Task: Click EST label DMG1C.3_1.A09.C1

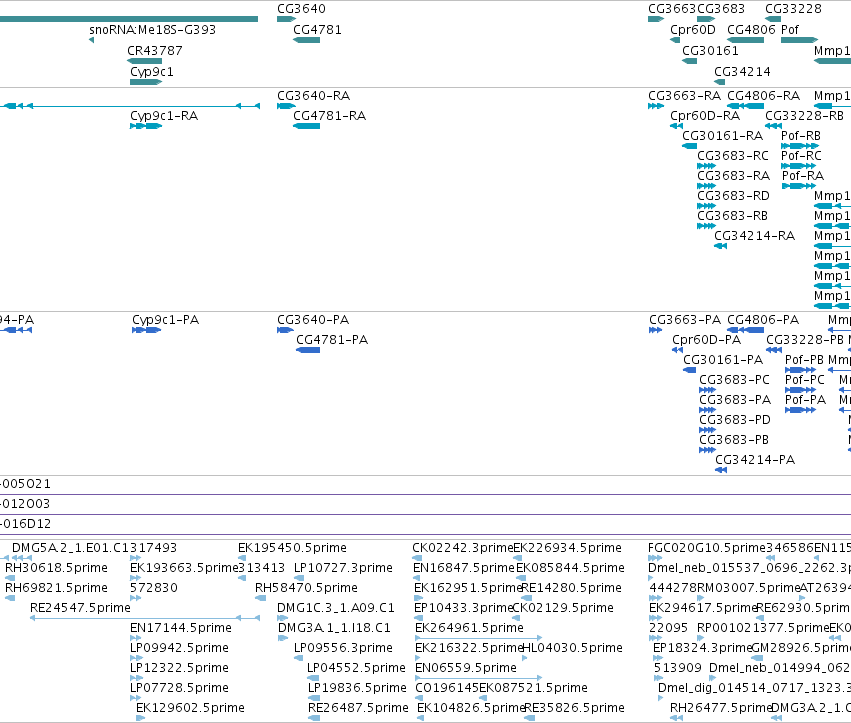Action: [x=335, y=608]
